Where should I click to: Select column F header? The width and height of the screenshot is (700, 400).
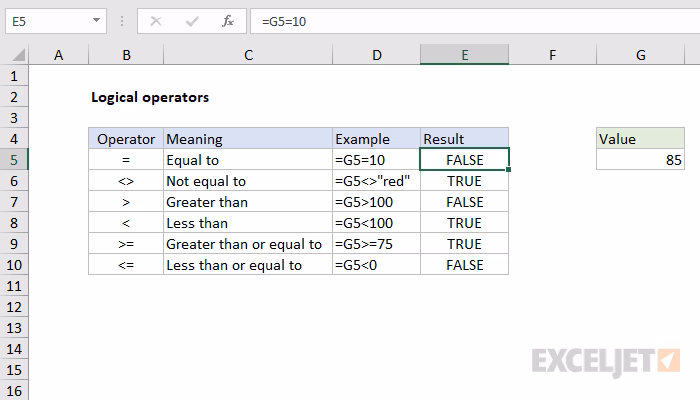pos(552,55)
